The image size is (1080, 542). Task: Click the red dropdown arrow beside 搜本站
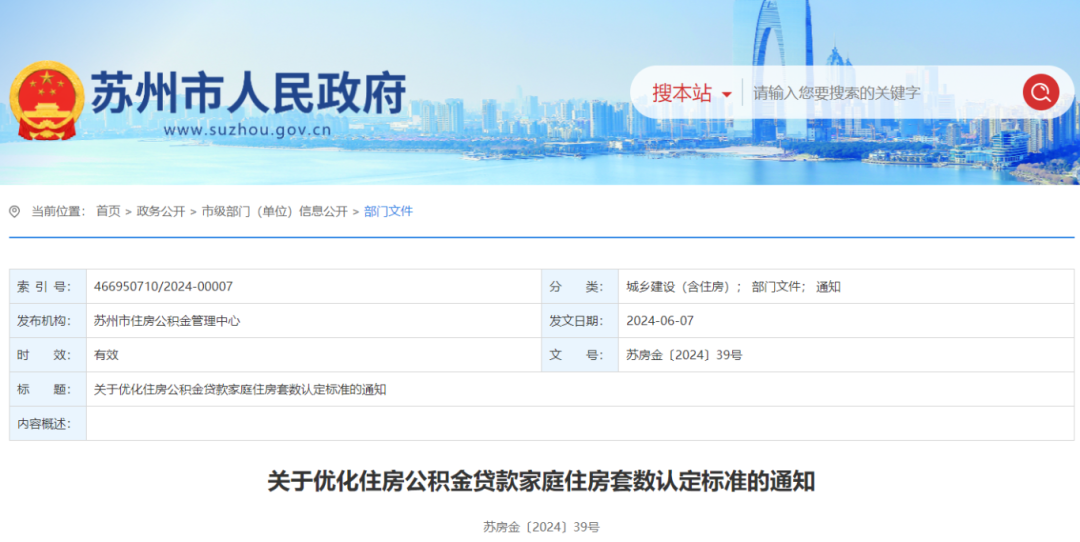click(x=726, y=96)
